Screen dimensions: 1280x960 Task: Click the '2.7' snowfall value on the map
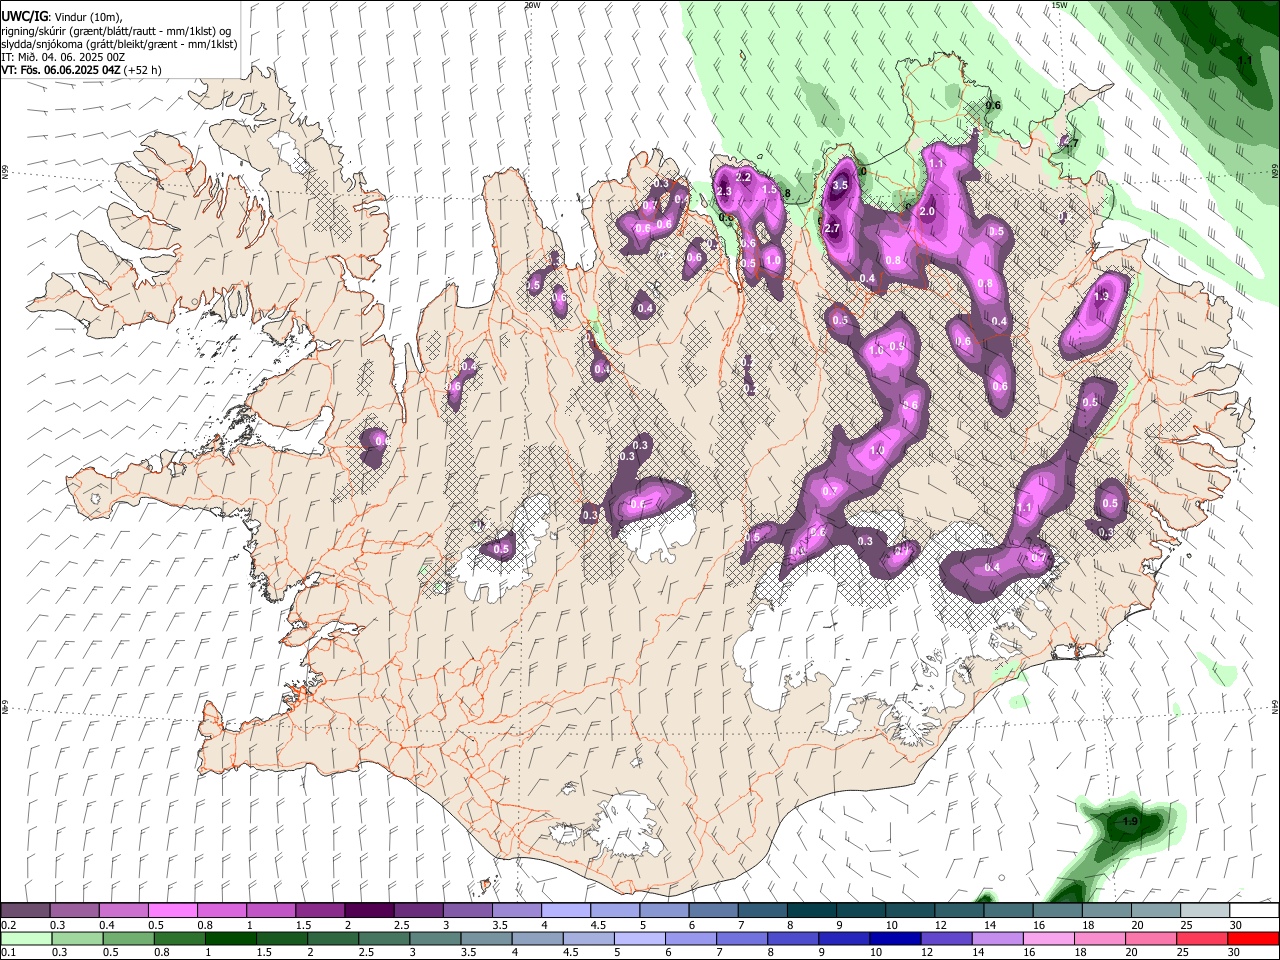point(832,229)
